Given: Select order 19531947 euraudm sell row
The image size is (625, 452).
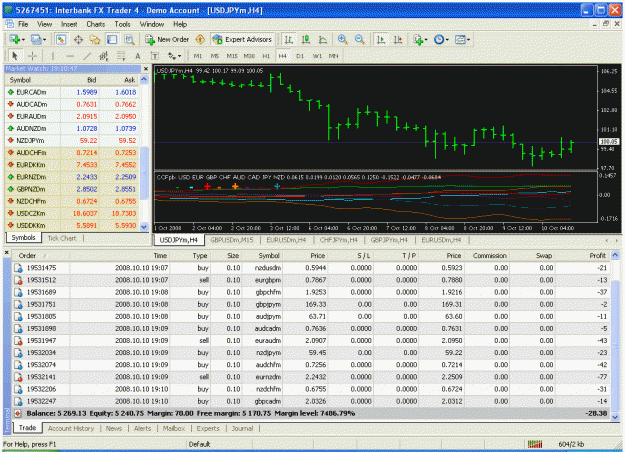Looking at the screenshot, I should [x=311, y=340].
